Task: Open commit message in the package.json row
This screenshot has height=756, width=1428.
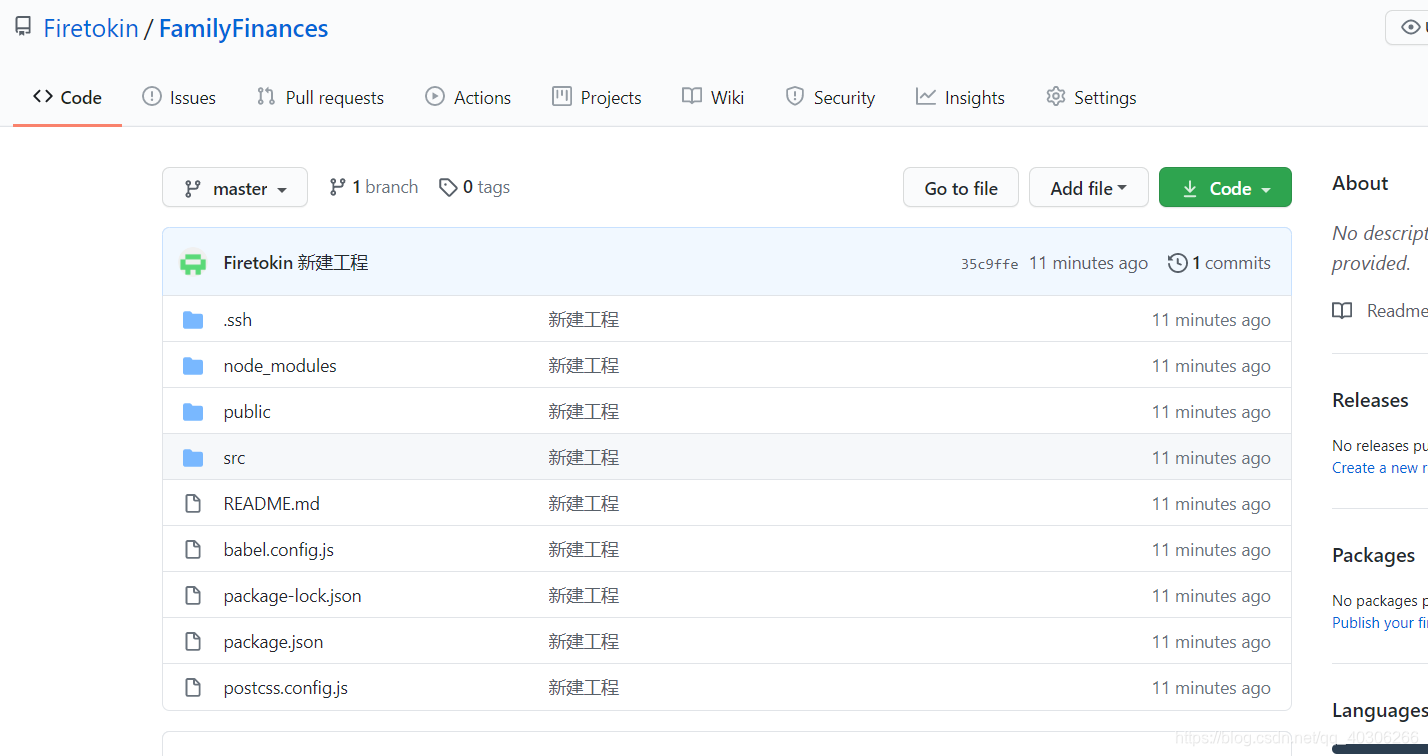Action: click(584, 642)
